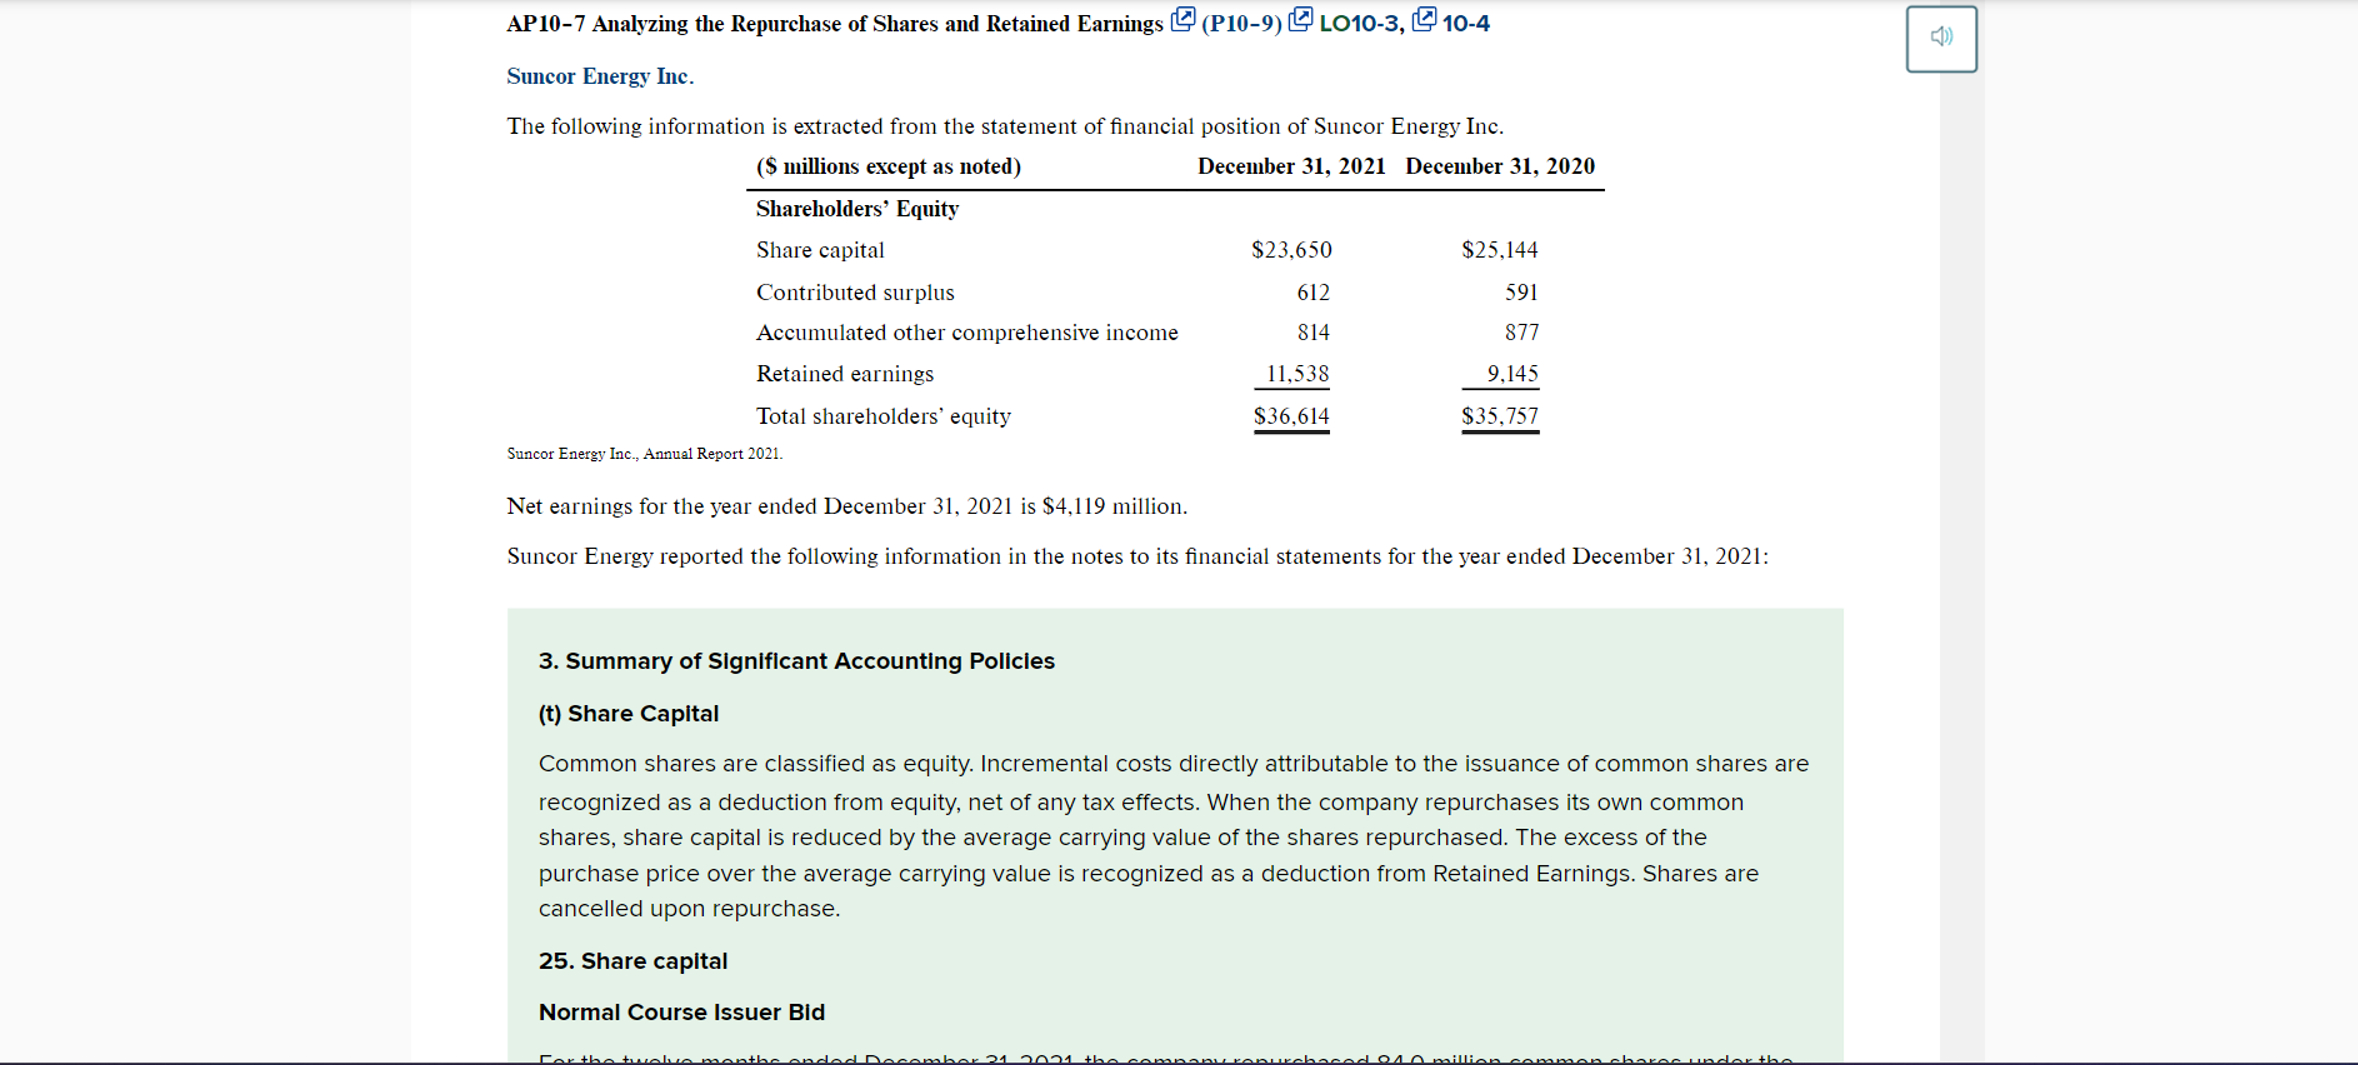Screen dimensions: 2358x1065
Task: Open the 10-4 learning objective link
Action: pyautogui.click(x=1466, y=23)
